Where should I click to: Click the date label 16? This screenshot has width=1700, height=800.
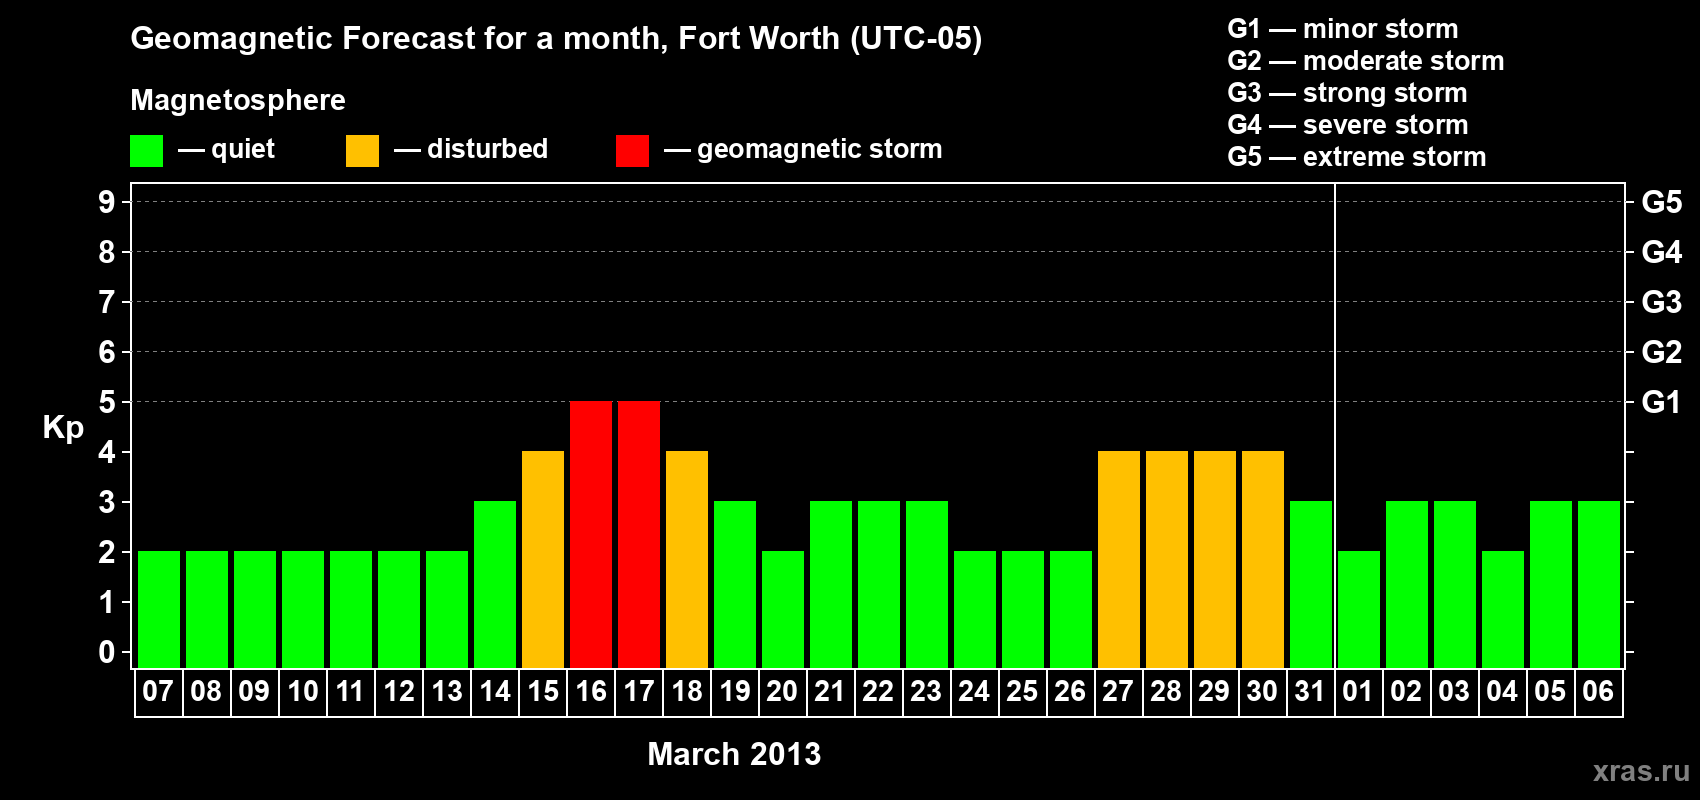coord(591,691)
